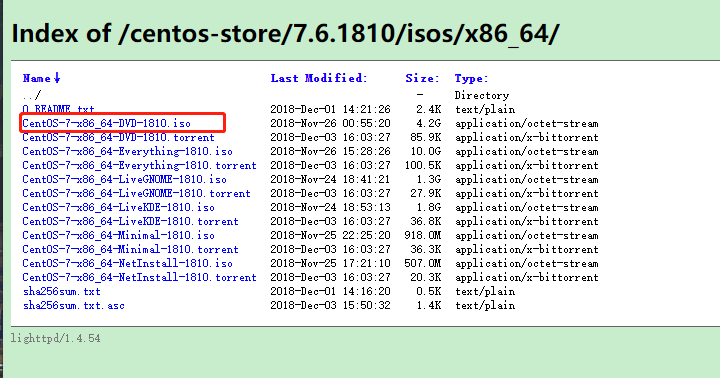Click the 36.8K size of LiveKDE torrent
Viewport: 720px width, 378px height.
click(426, 221)
